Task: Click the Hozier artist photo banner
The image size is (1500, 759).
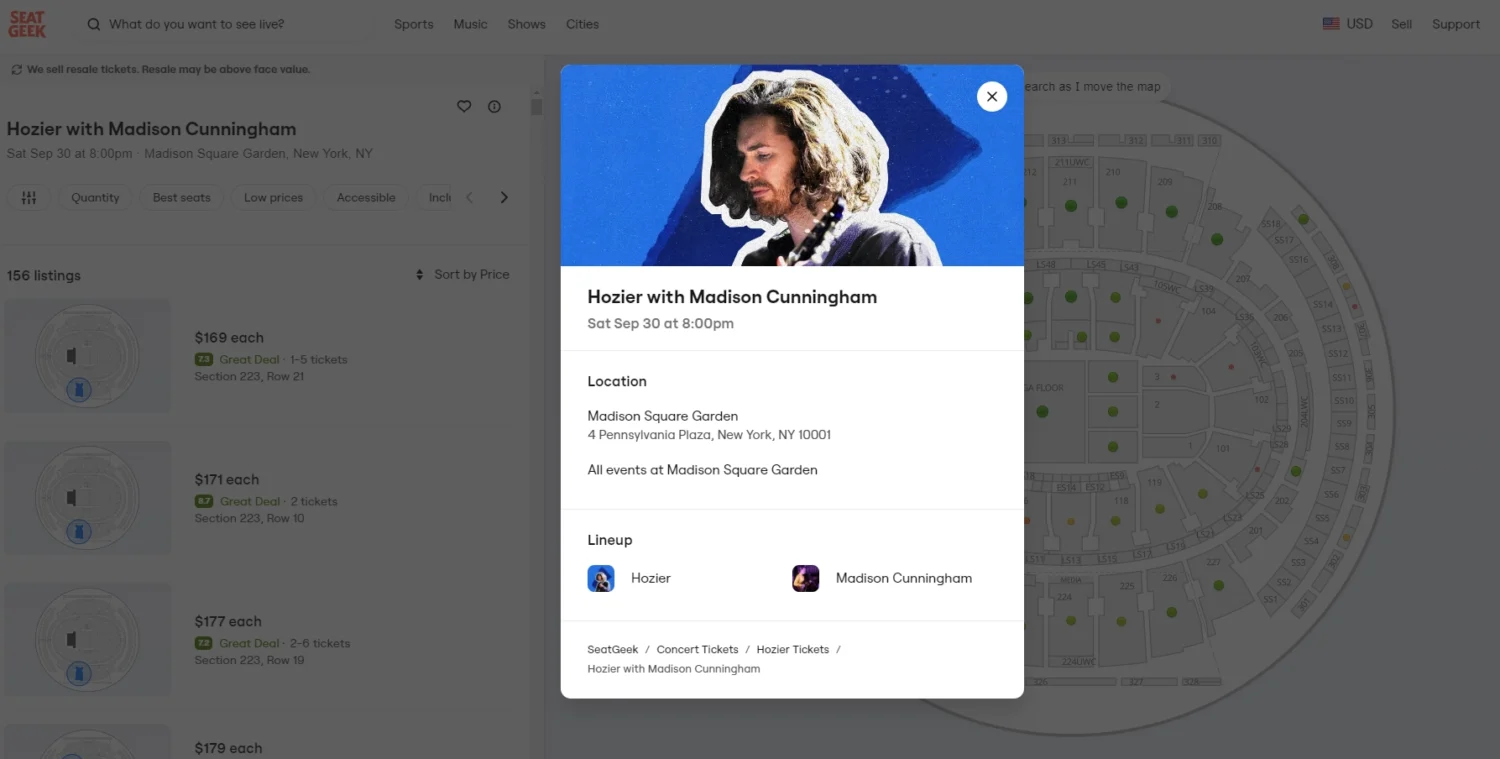Action: pyautogui.click(x=792, y=165)
